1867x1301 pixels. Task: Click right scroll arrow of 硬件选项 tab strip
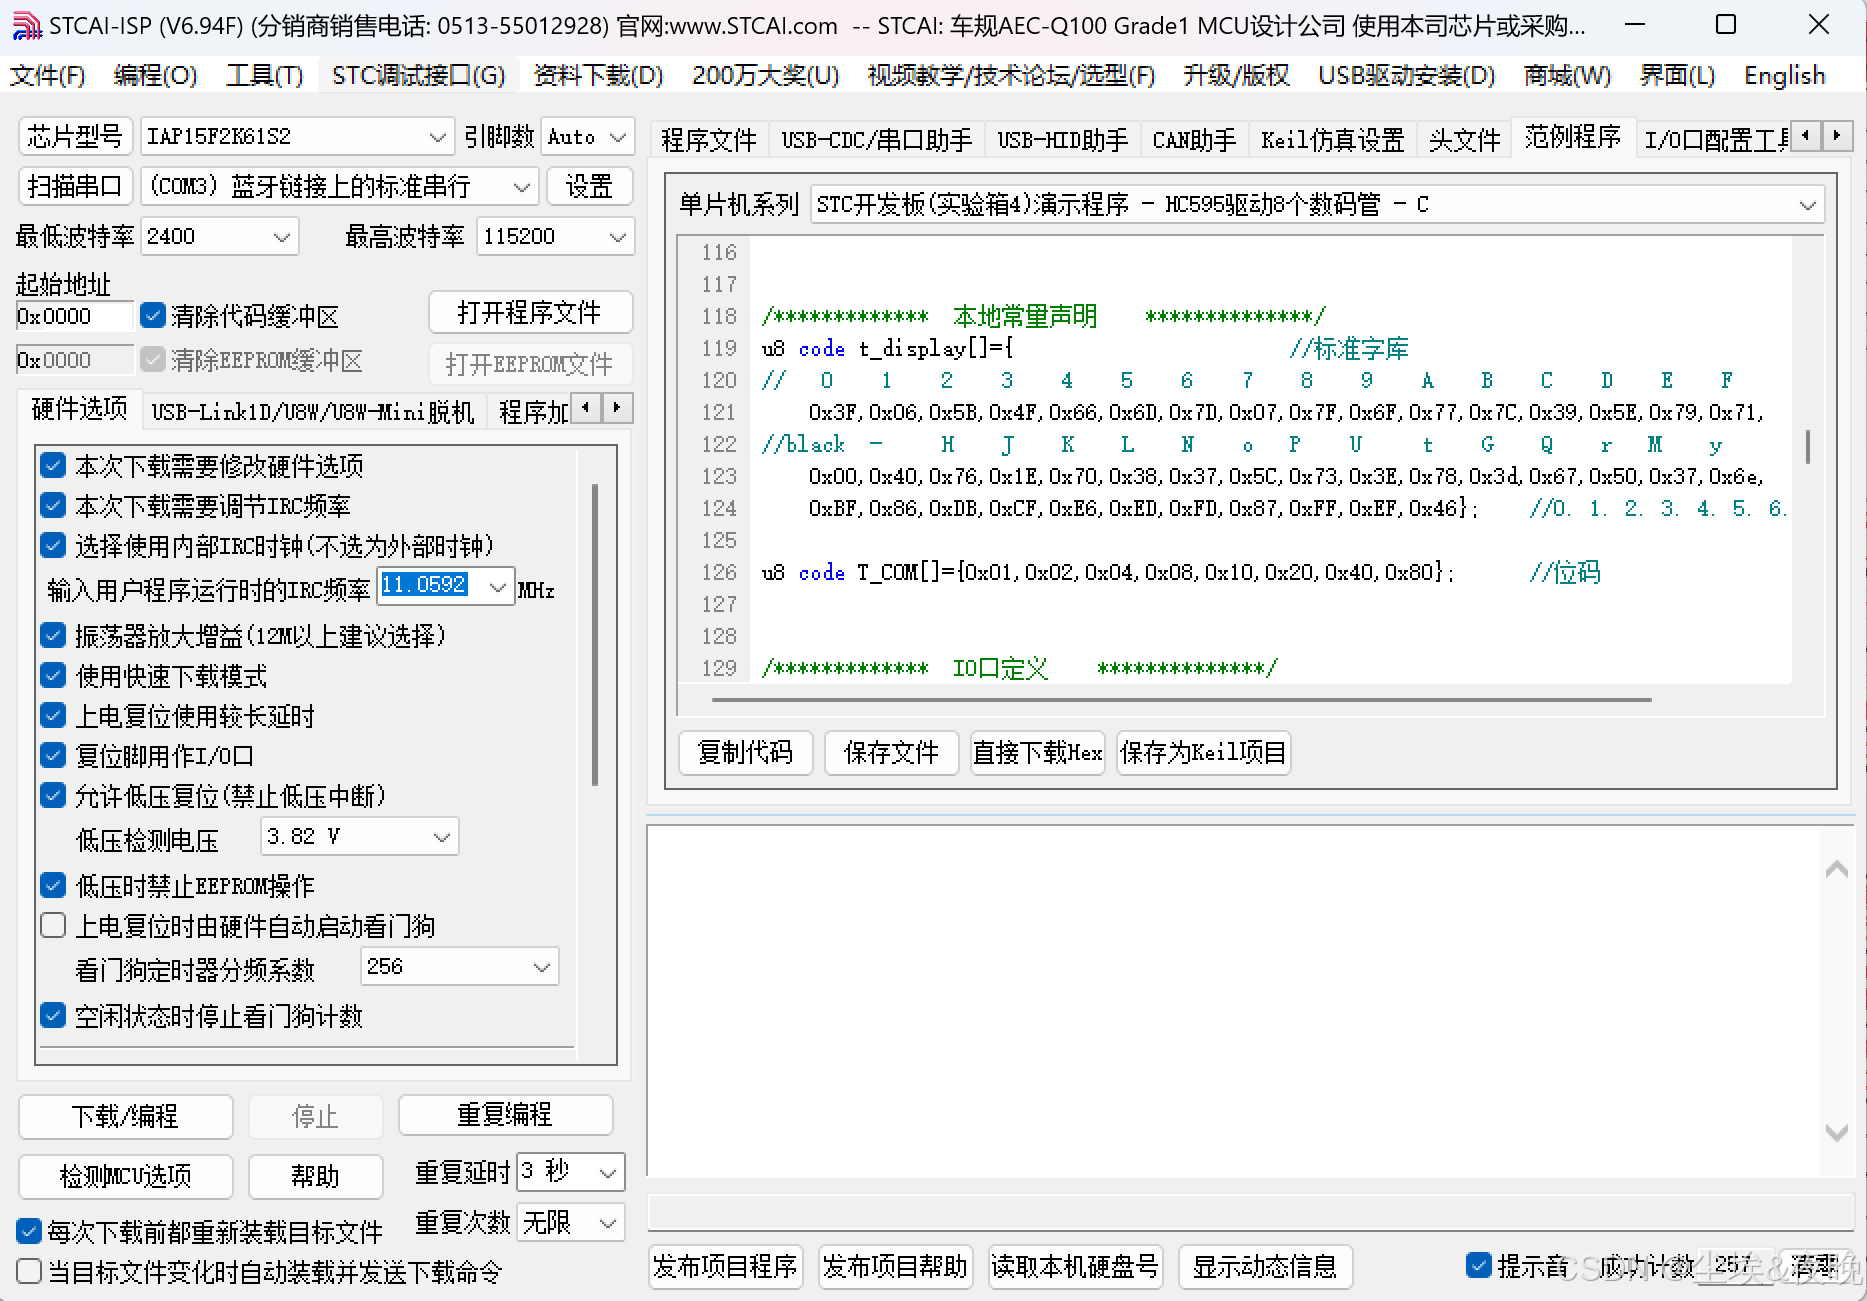click(x=616, y=408)
